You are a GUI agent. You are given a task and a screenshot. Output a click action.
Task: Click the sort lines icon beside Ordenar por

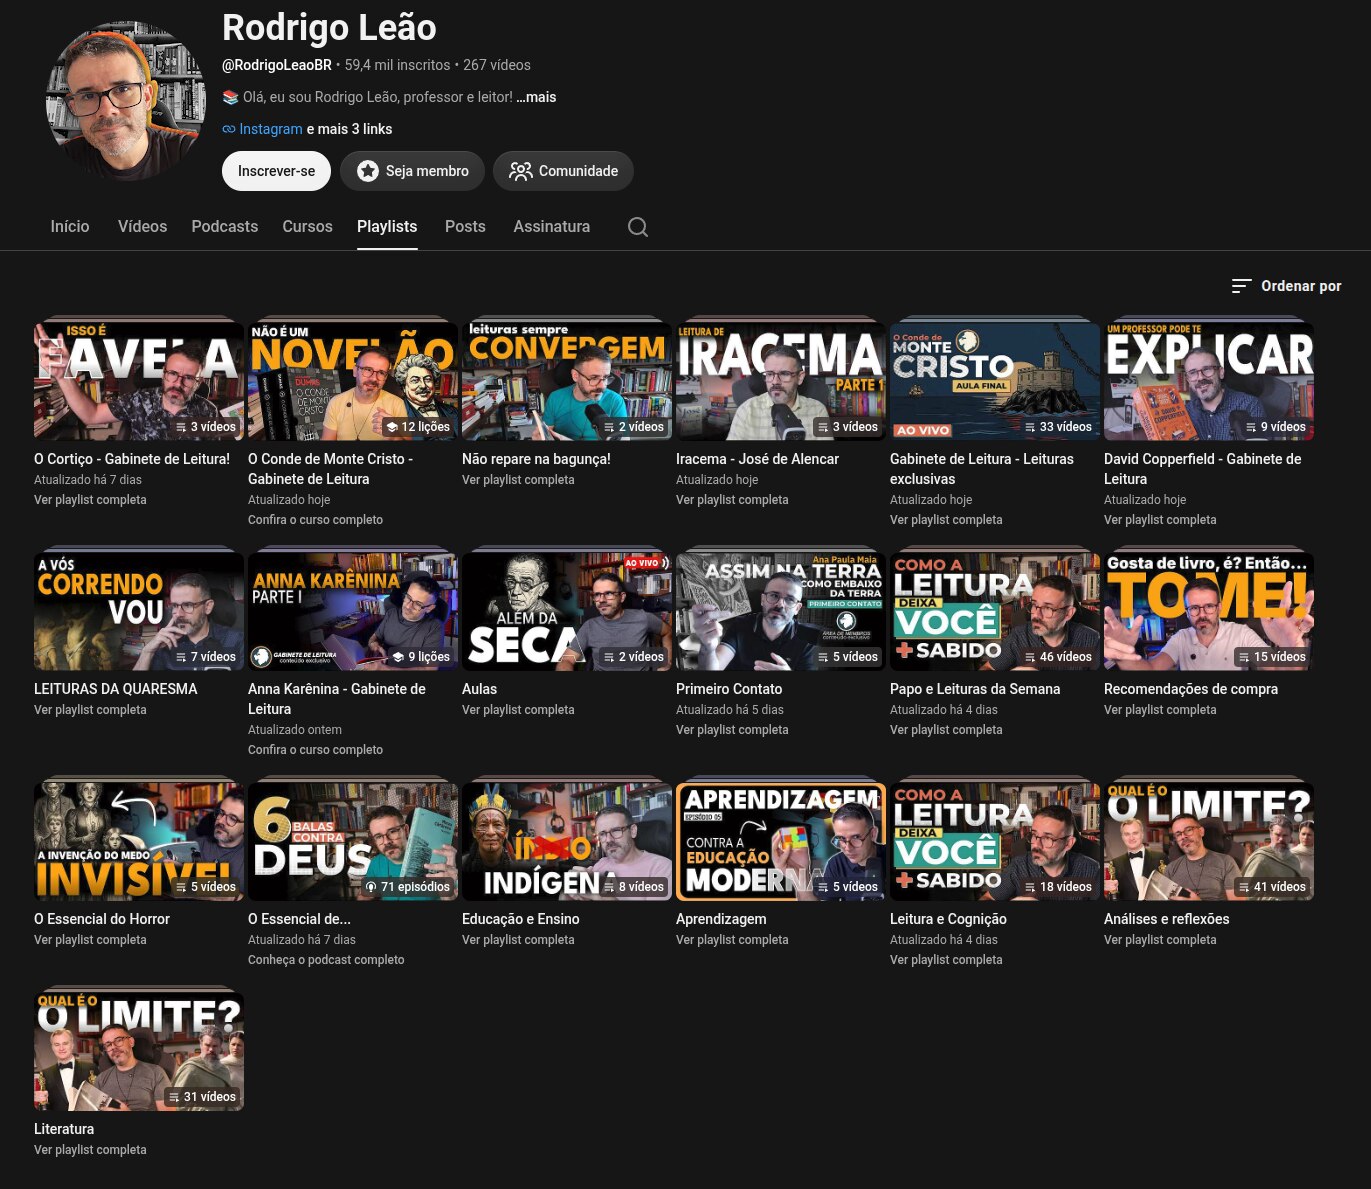[1241, 286]
